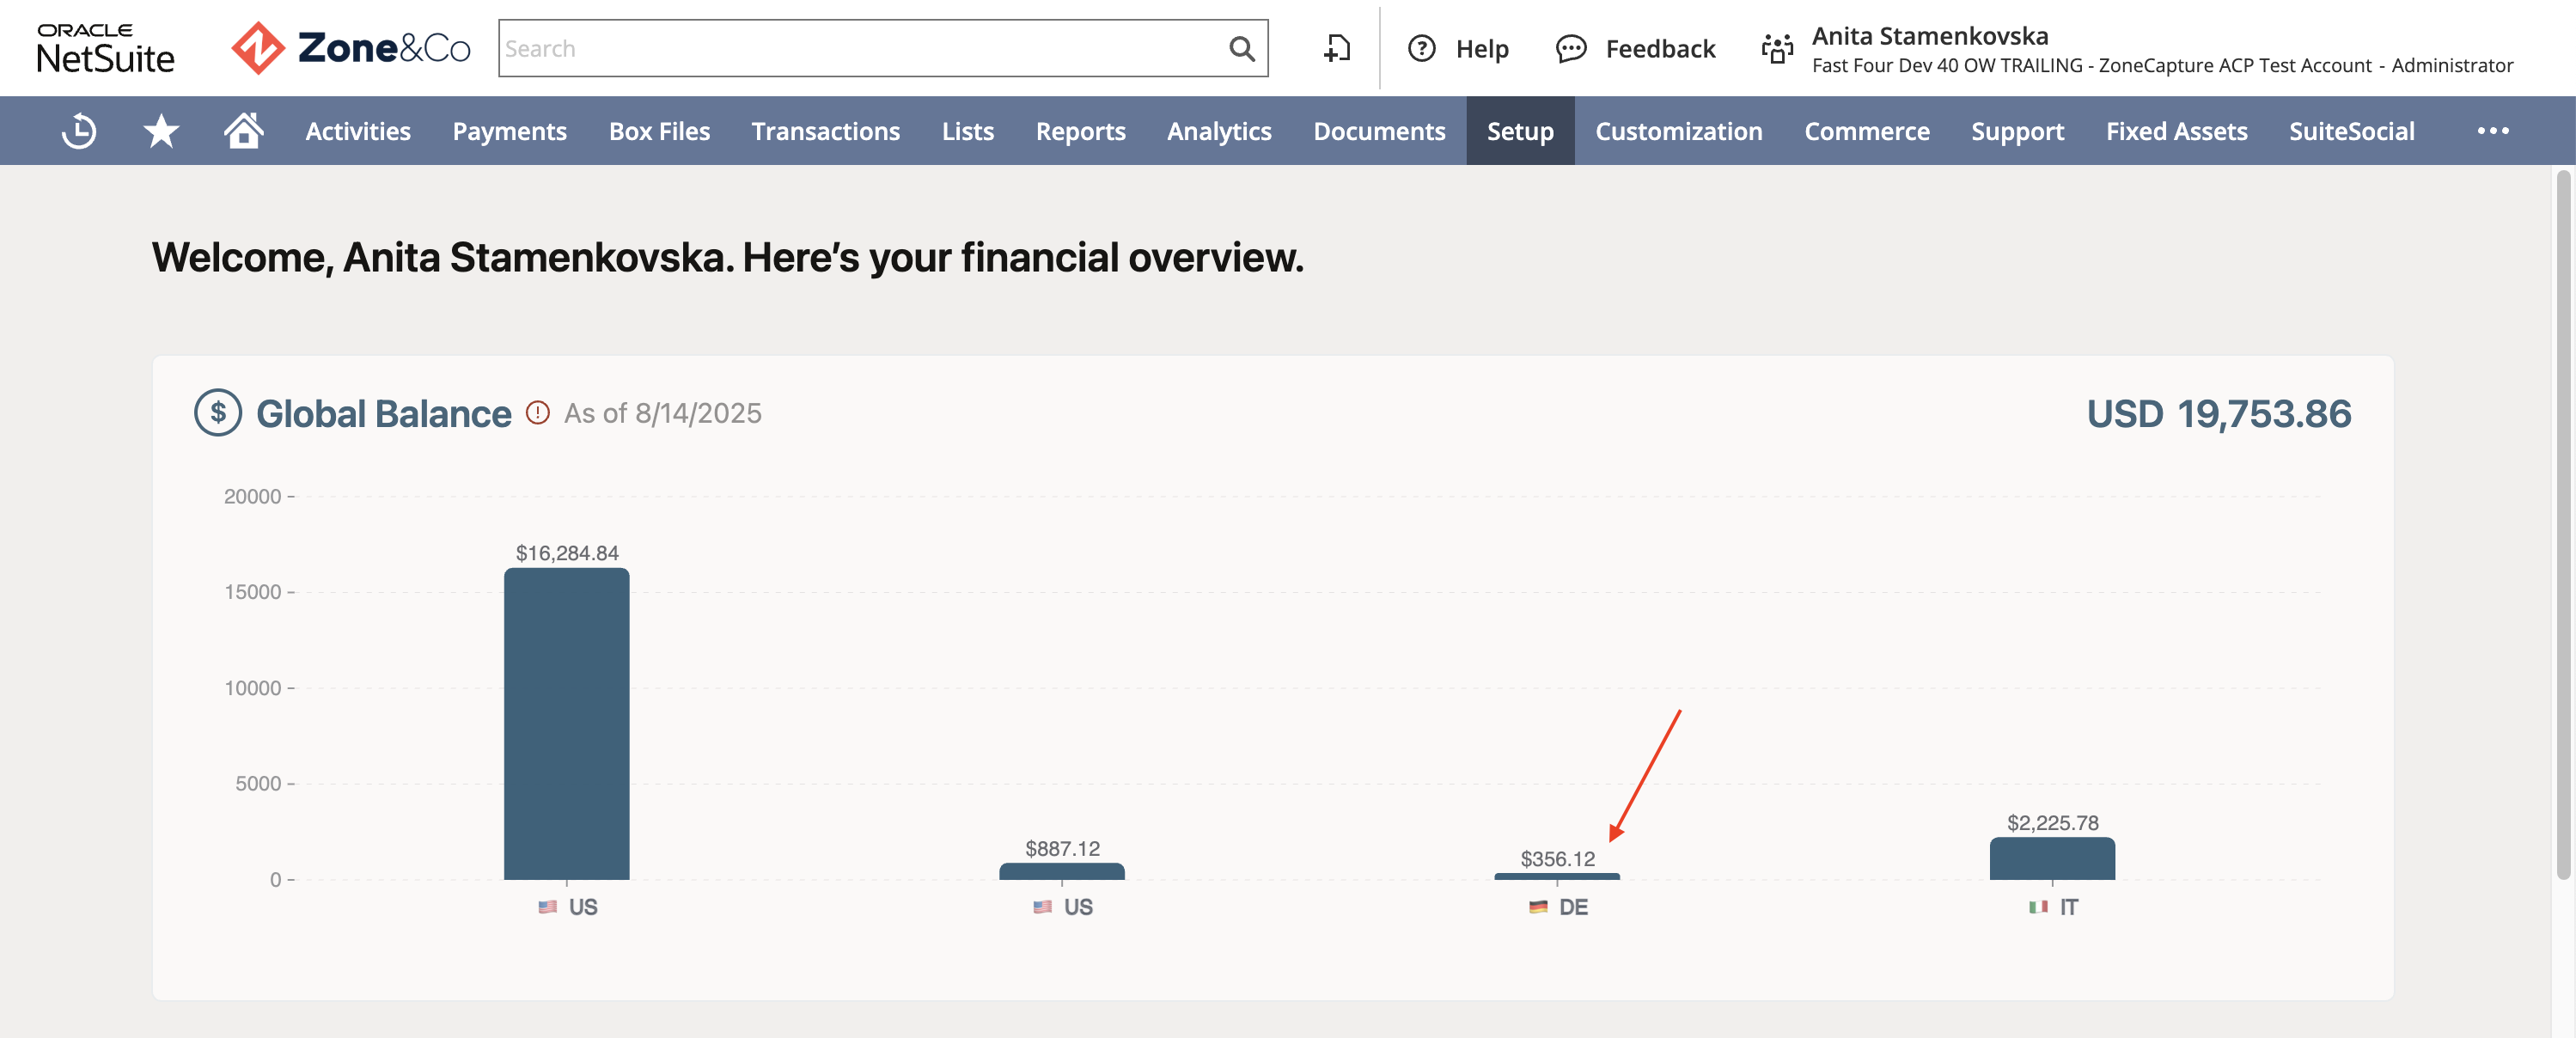Click the Feedback speech bubble icon
The width and height of the screenshot is (2576, 1038).
tap(1571, 48)
